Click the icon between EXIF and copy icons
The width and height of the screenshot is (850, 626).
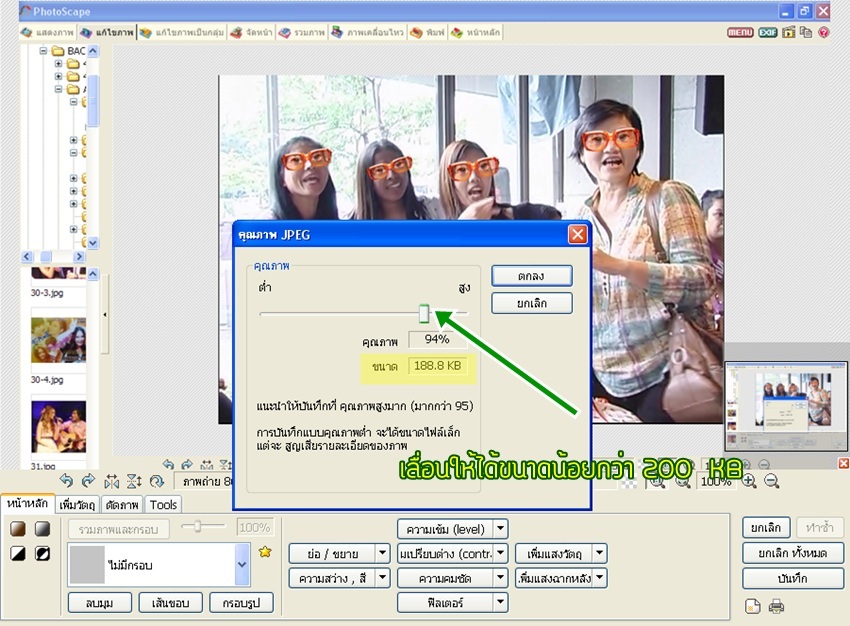789,32
